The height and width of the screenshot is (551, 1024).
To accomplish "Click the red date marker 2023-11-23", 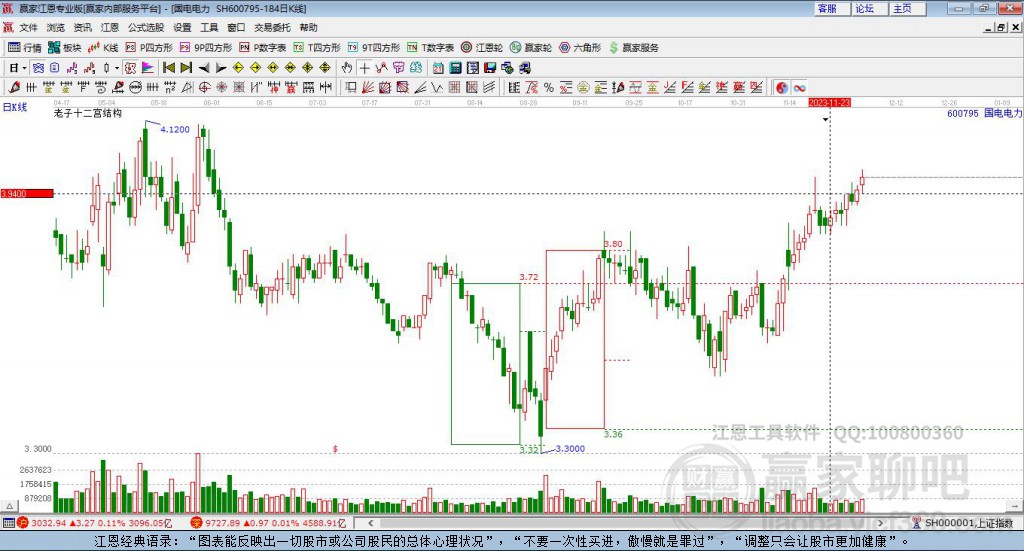I will pos(829,103).
